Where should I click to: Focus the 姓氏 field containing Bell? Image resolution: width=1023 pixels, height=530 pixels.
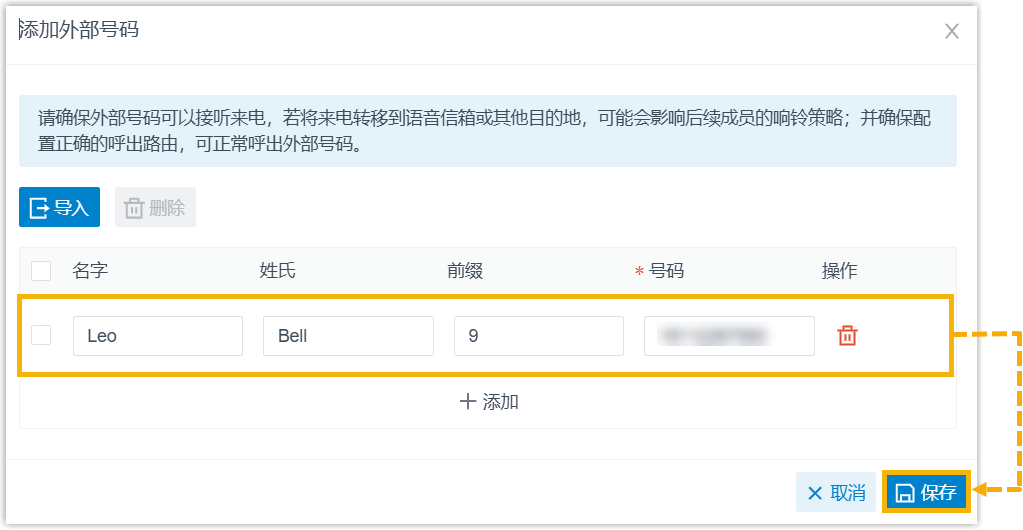(348, 336)
